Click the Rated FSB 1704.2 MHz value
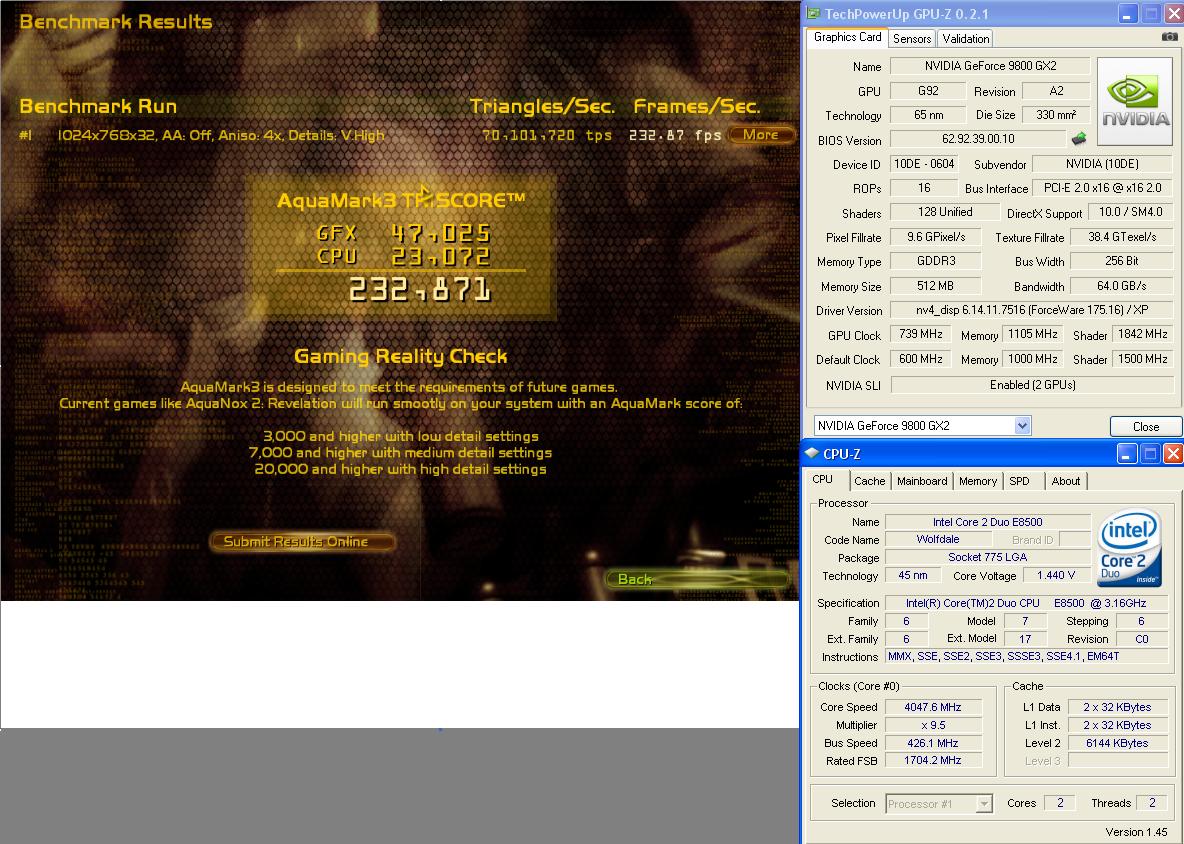Screen dimensions: 1184x844 933,761
